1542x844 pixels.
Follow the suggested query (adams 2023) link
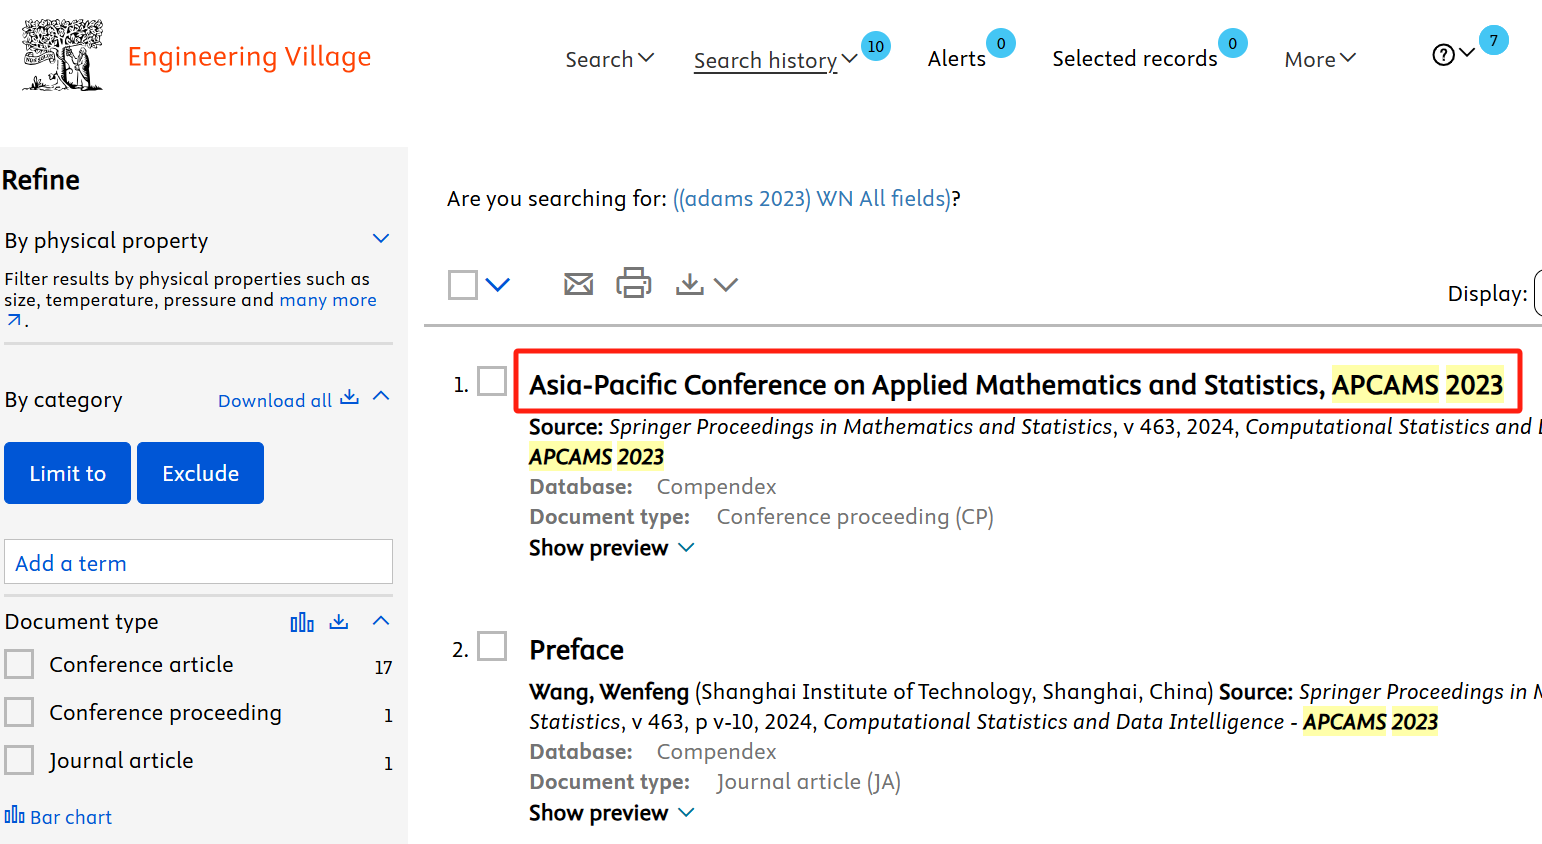(812, 199)
